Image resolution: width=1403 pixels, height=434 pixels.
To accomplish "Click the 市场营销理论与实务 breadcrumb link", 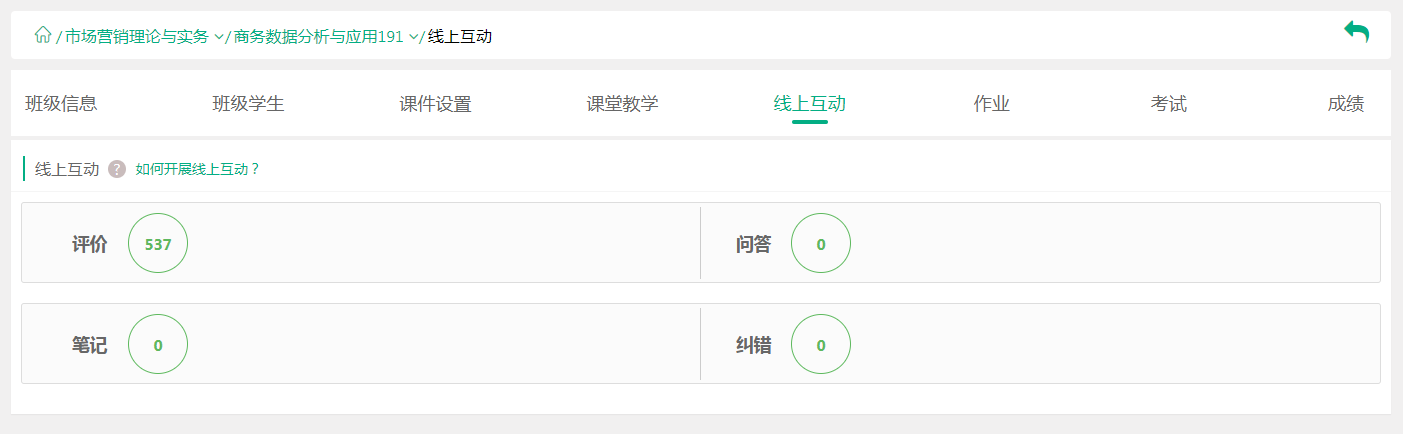I will 137,37.
